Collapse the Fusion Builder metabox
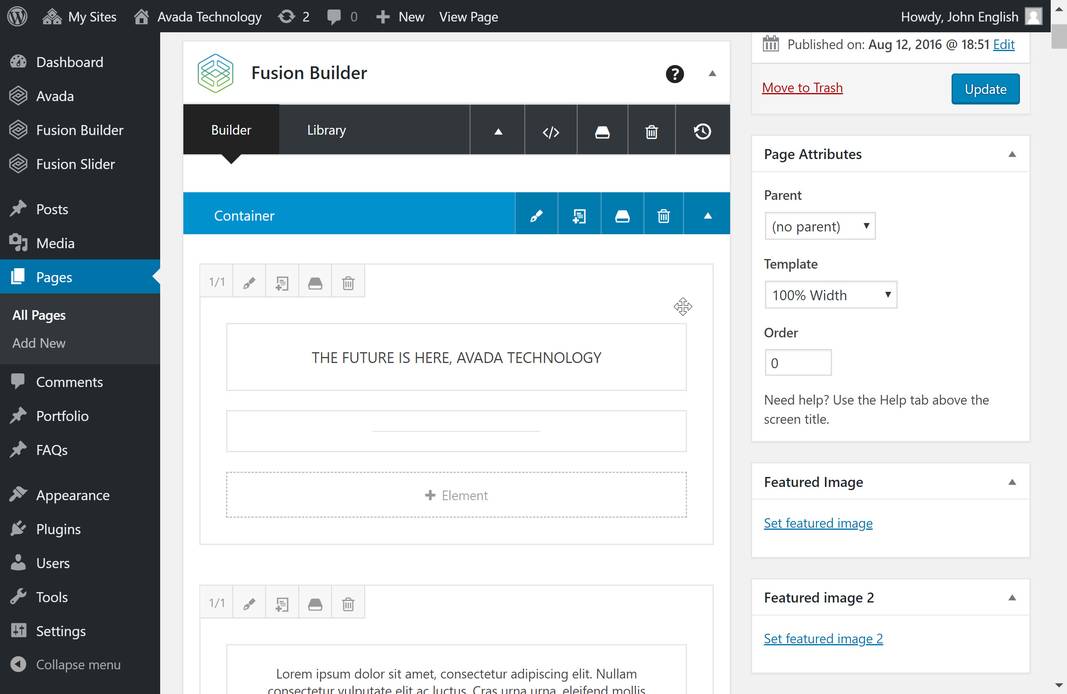The image size is (1067, 694). point(712,73)
